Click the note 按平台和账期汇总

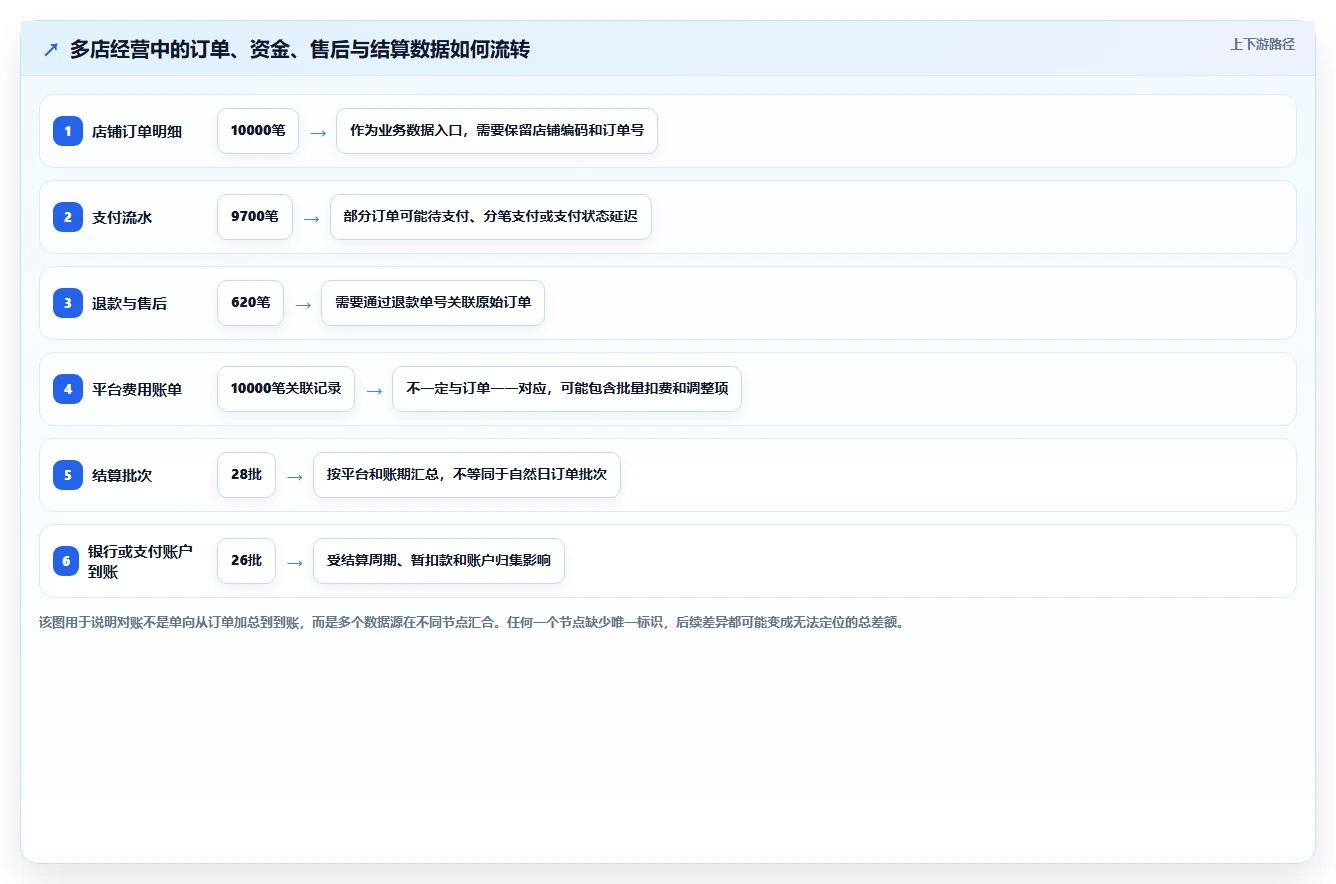pyautogui.click(x=467, y=475)
